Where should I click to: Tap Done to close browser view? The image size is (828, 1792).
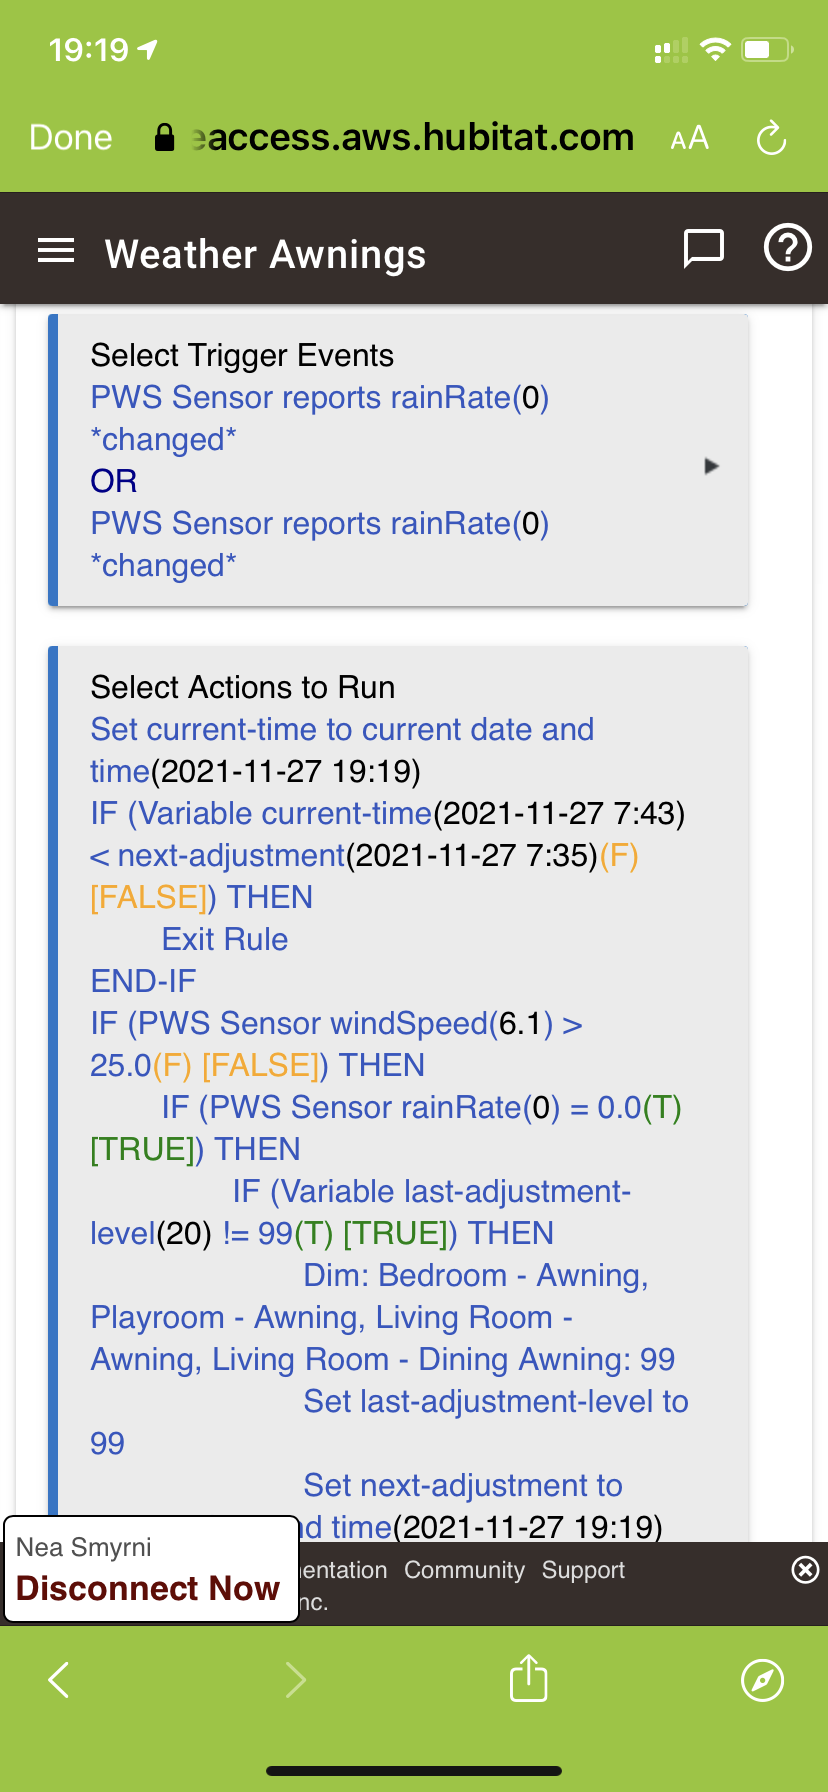pyautogui.click(x=71, y=138)
